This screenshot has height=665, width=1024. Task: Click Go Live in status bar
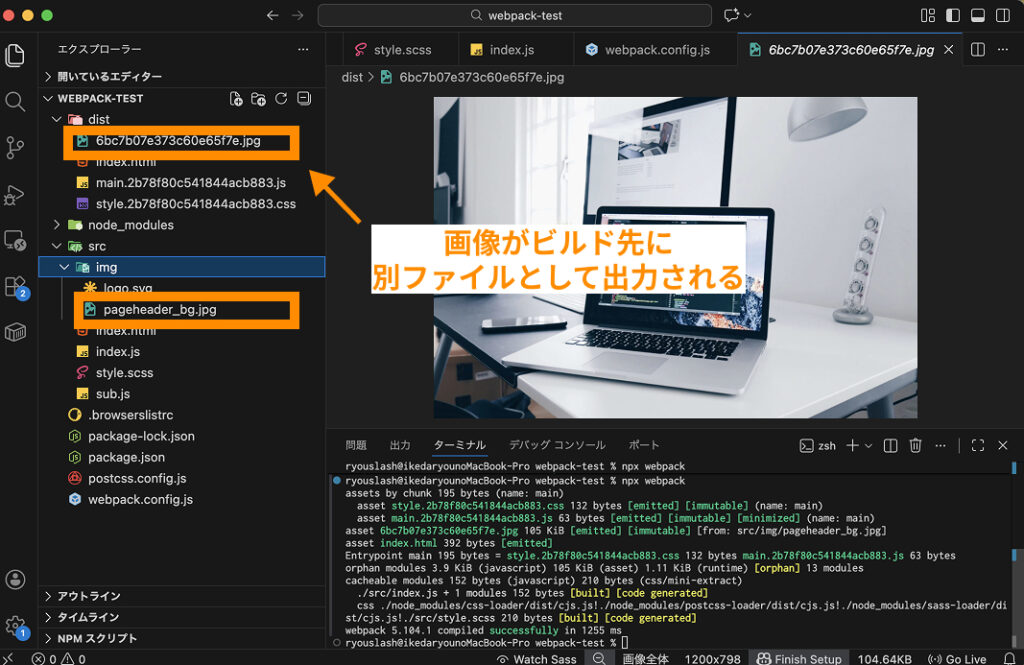tap(958, 659)
